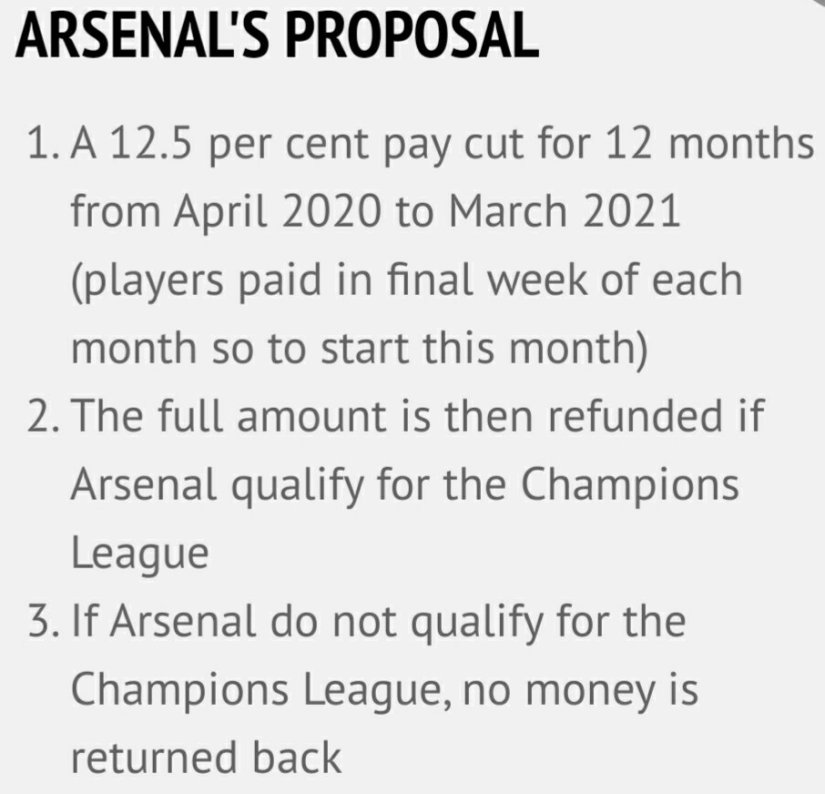Click the standalone word 'League'
Image resolution: width=825 pixels, height=794 pixels.
(x=140, y=553)
